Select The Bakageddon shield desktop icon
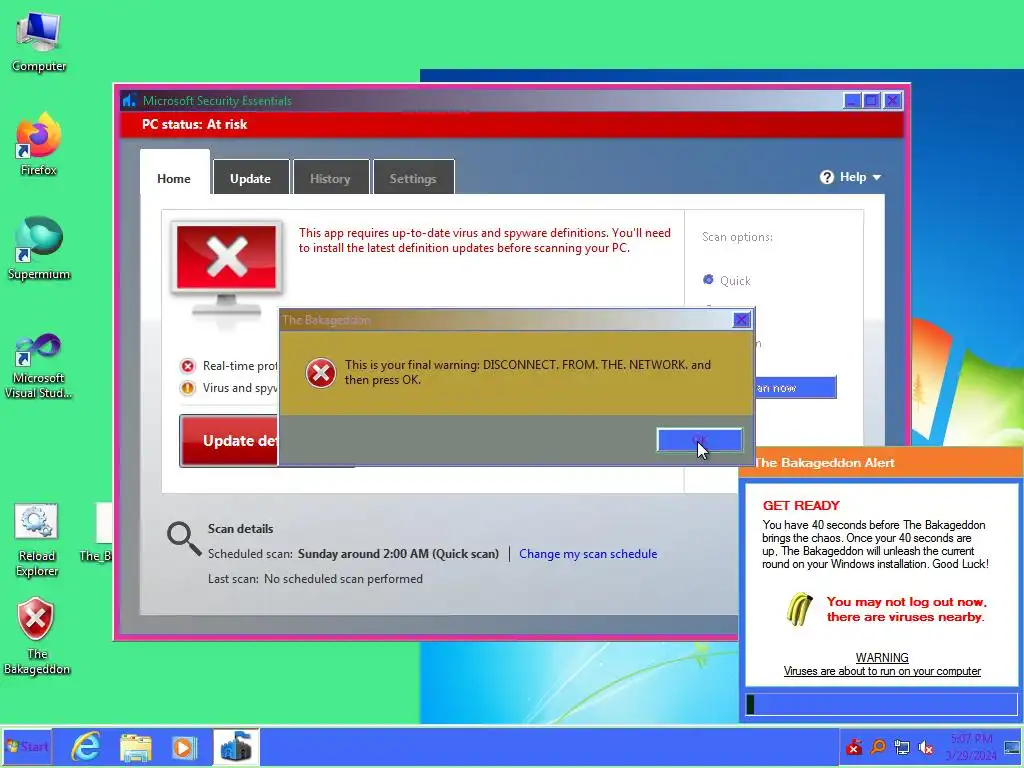The width and height of the screenshot is (1024, 768). [37, 635]
